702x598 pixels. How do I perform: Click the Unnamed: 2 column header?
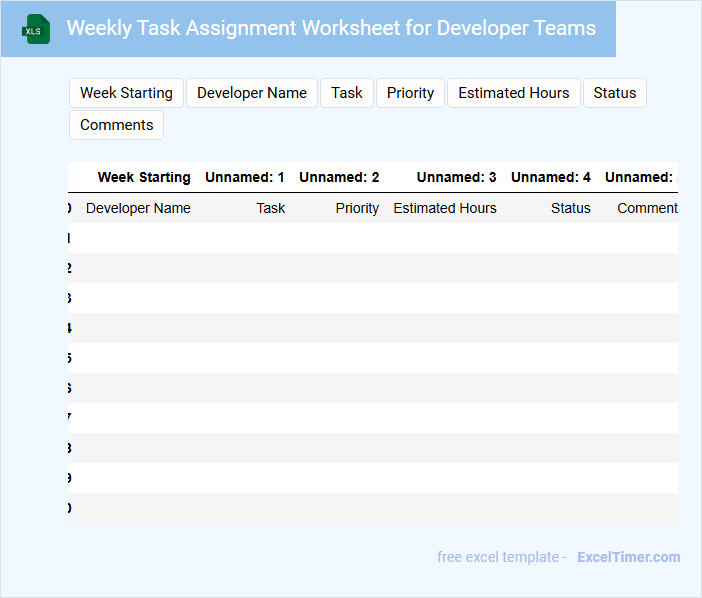[x=339, y=177]
